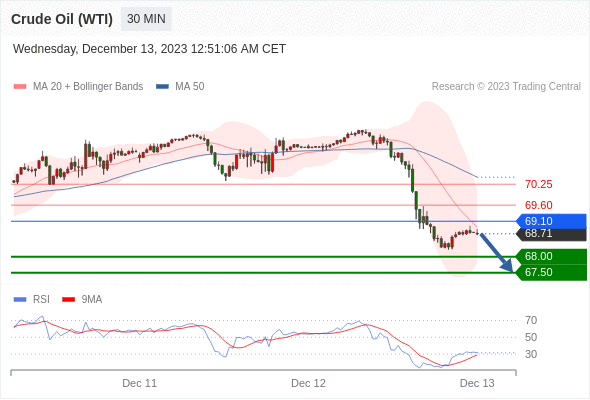
Task: Click the MA 20 + Bollinger Bands label
Action: pyautogui.click(x=88, y=87)
